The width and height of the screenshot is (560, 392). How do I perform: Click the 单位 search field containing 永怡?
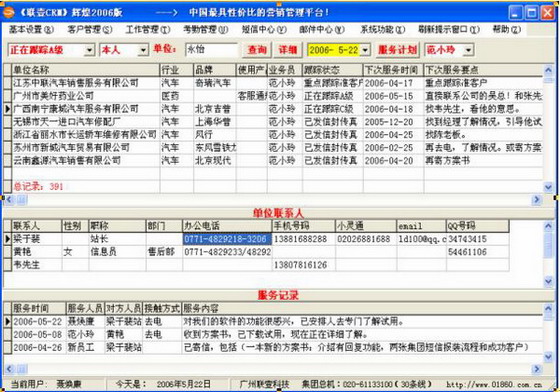(211, 50)
